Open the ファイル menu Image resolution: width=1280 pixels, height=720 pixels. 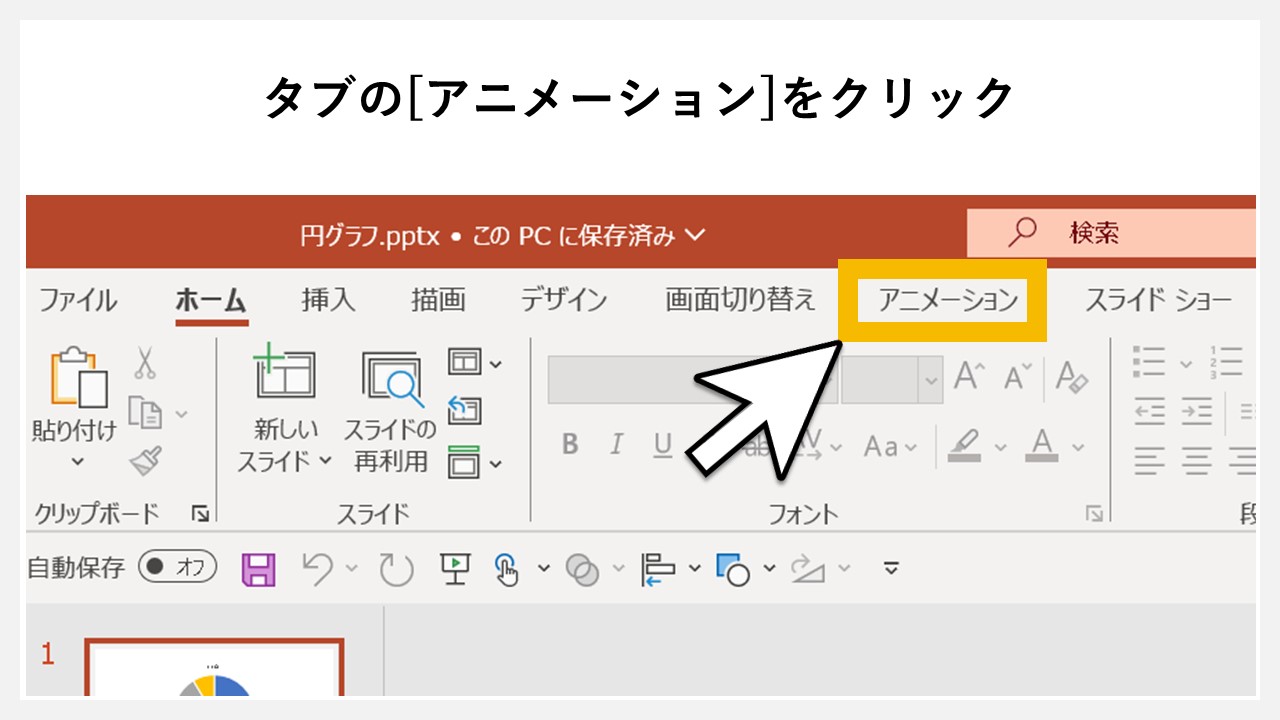click(x=78, y=299)
